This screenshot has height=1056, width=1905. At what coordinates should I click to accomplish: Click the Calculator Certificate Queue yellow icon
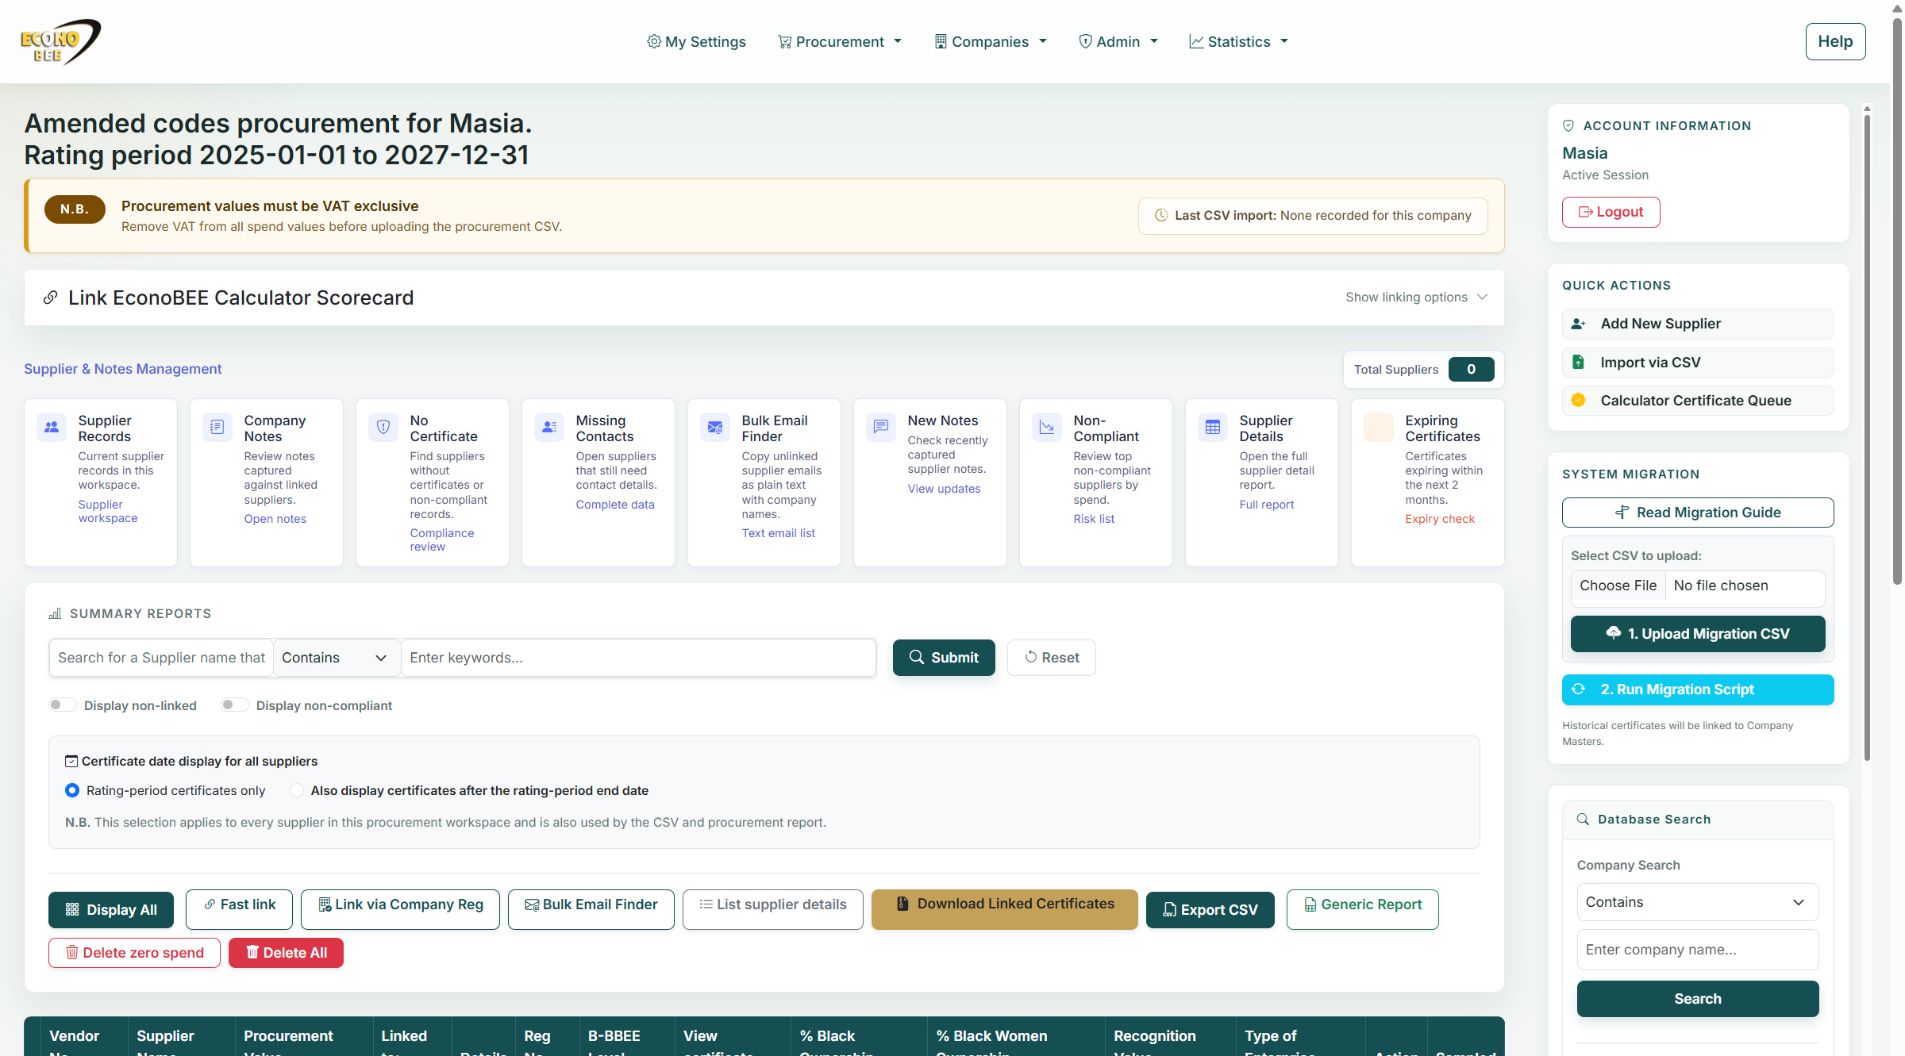coord(1578,400)
